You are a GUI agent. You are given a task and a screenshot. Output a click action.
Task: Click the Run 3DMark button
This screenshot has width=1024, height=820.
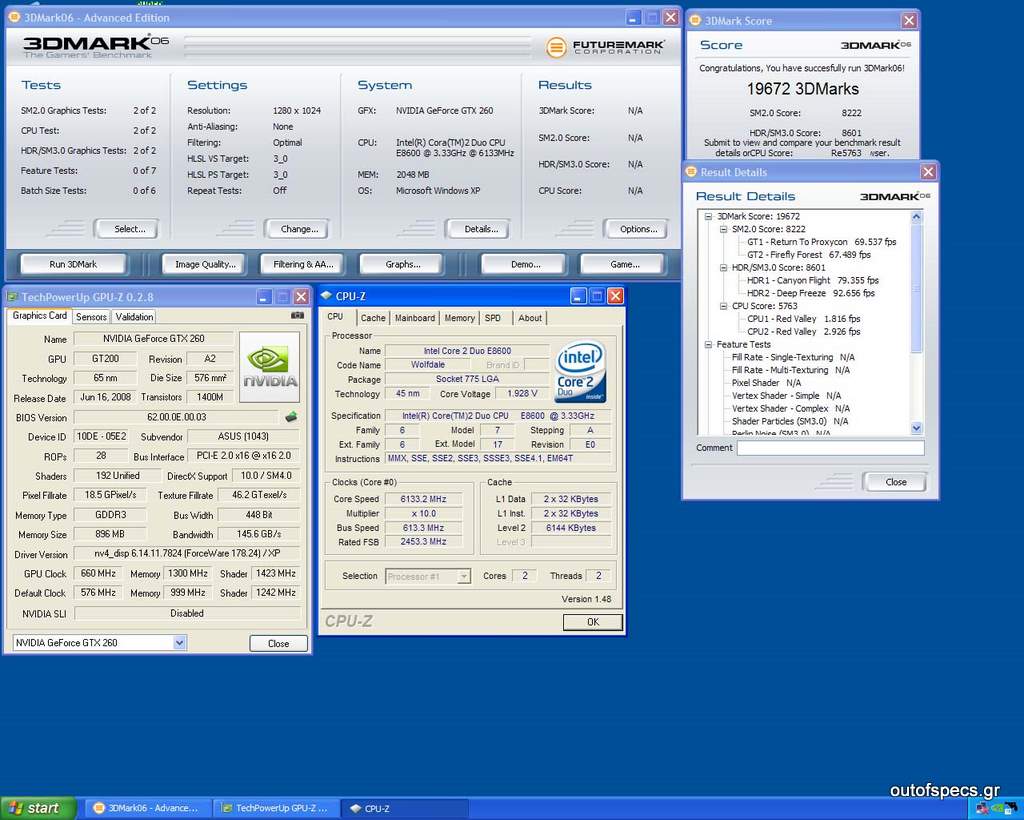point(73,264)
